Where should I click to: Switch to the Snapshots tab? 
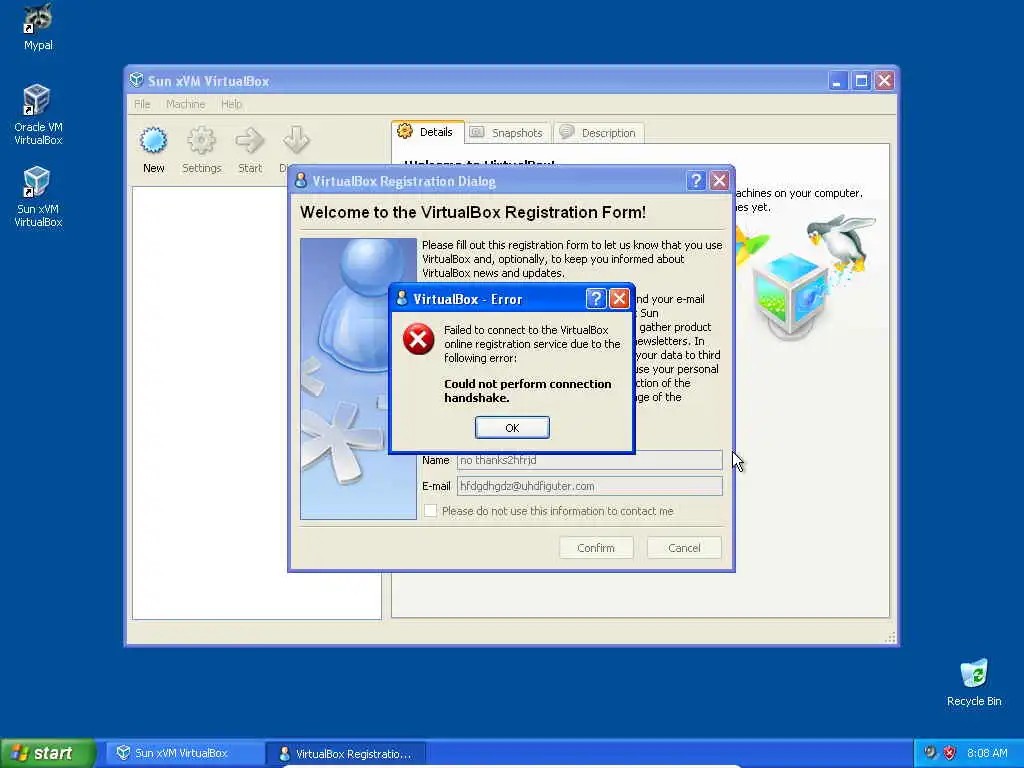click(508, 133)
